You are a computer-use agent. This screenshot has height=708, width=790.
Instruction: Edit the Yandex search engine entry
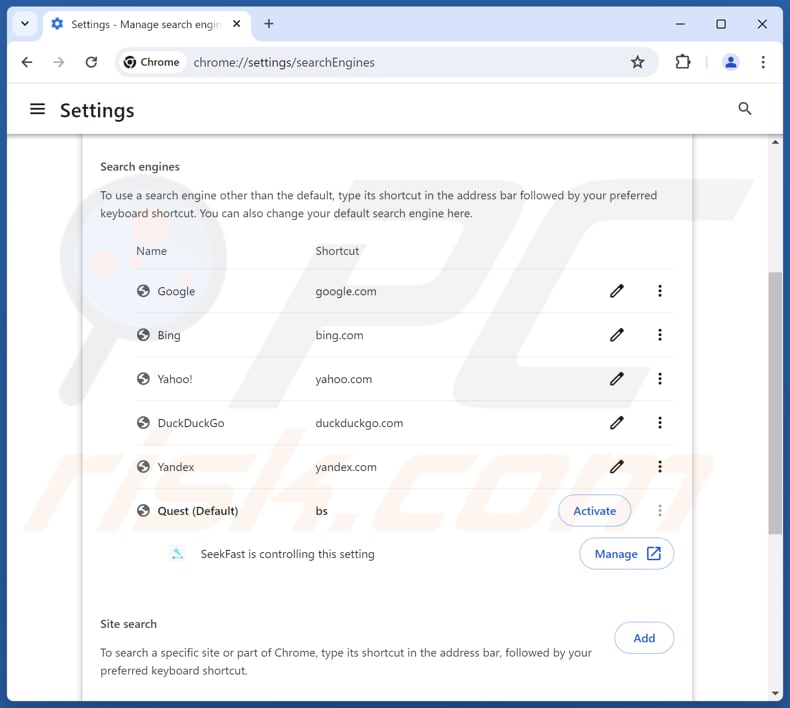(617, 467)
